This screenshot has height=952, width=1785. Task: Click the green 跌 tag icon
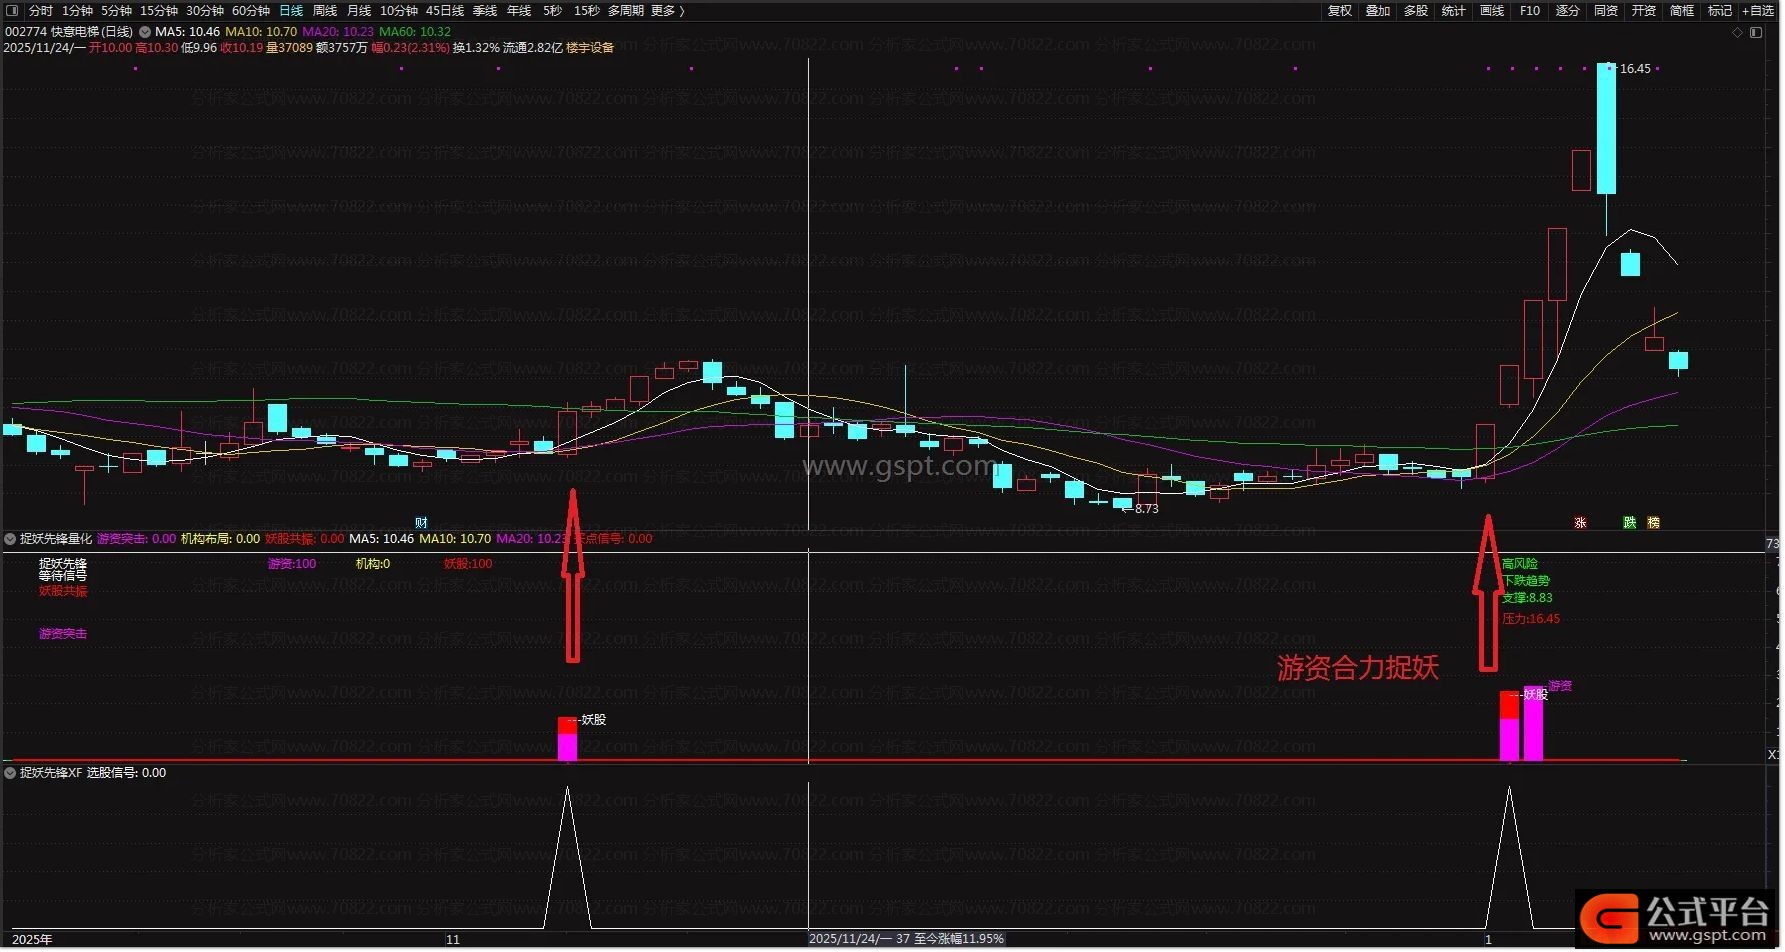click(1629, 523)
